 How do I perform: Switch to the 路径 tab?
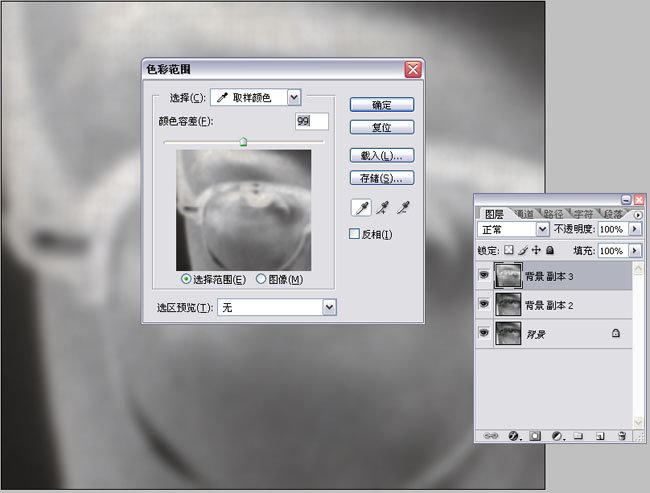[x=554, y=214]
